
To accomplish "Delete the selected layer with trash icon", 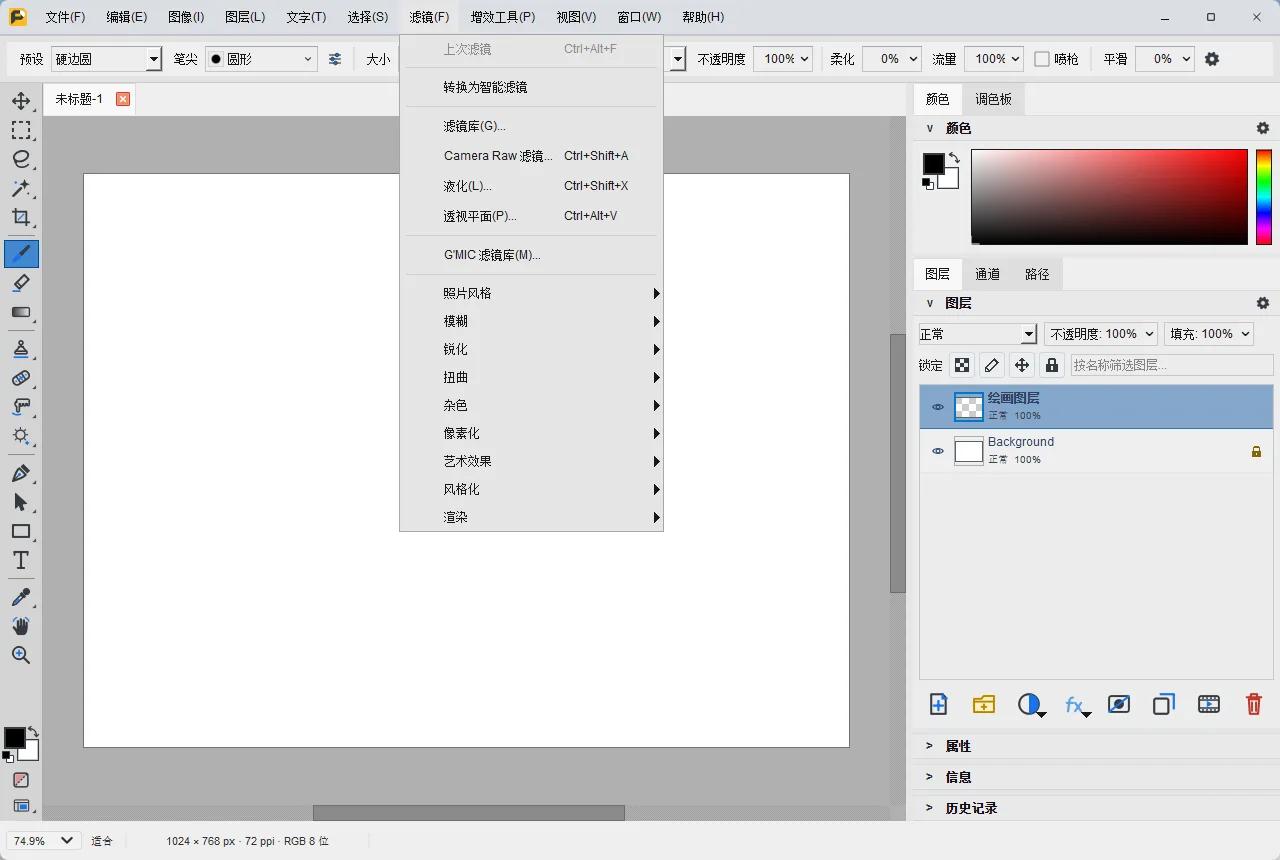I will coord(1254,704).
